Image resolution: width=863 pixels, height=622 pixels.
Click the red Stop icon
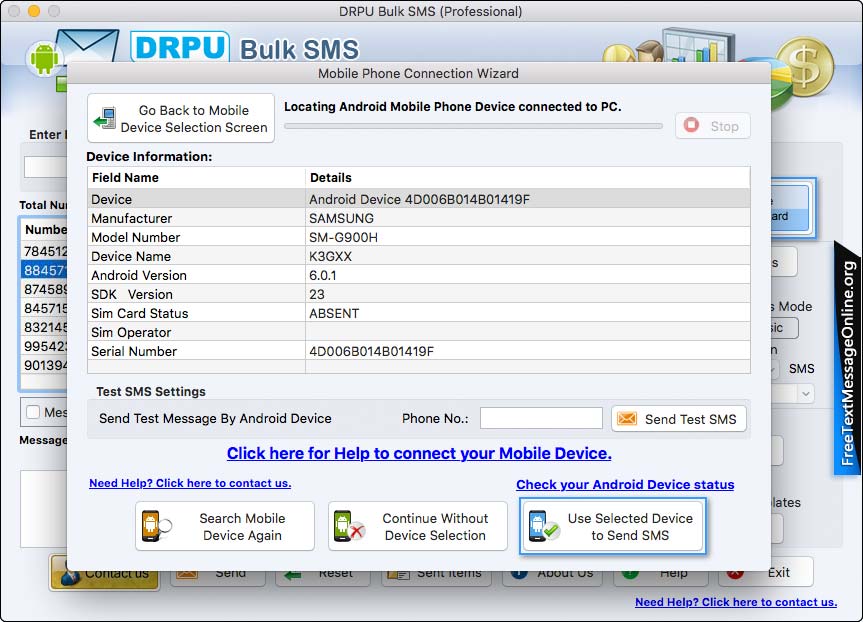(x=691, y=126)
